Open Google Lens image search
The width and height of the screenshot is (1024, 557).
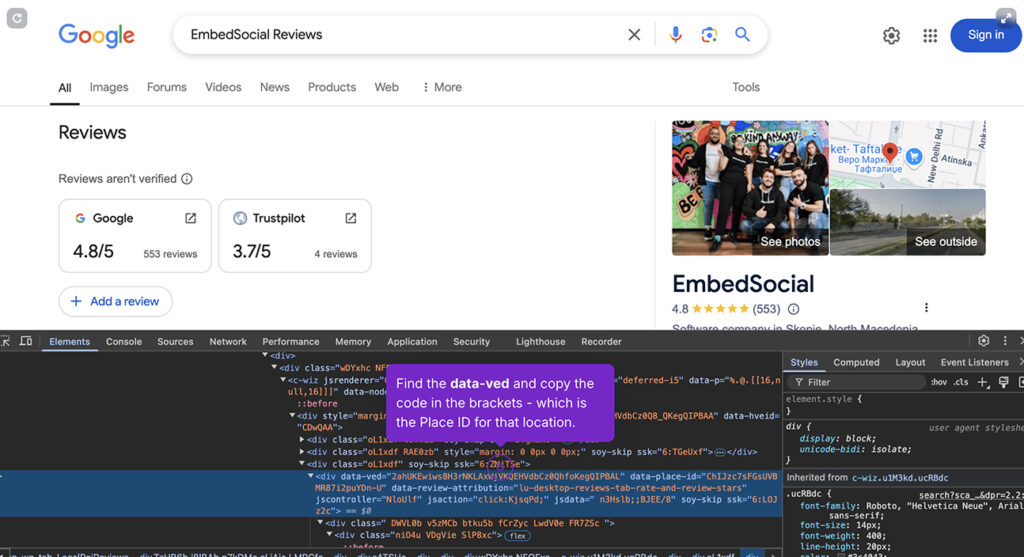coord(709,35)
